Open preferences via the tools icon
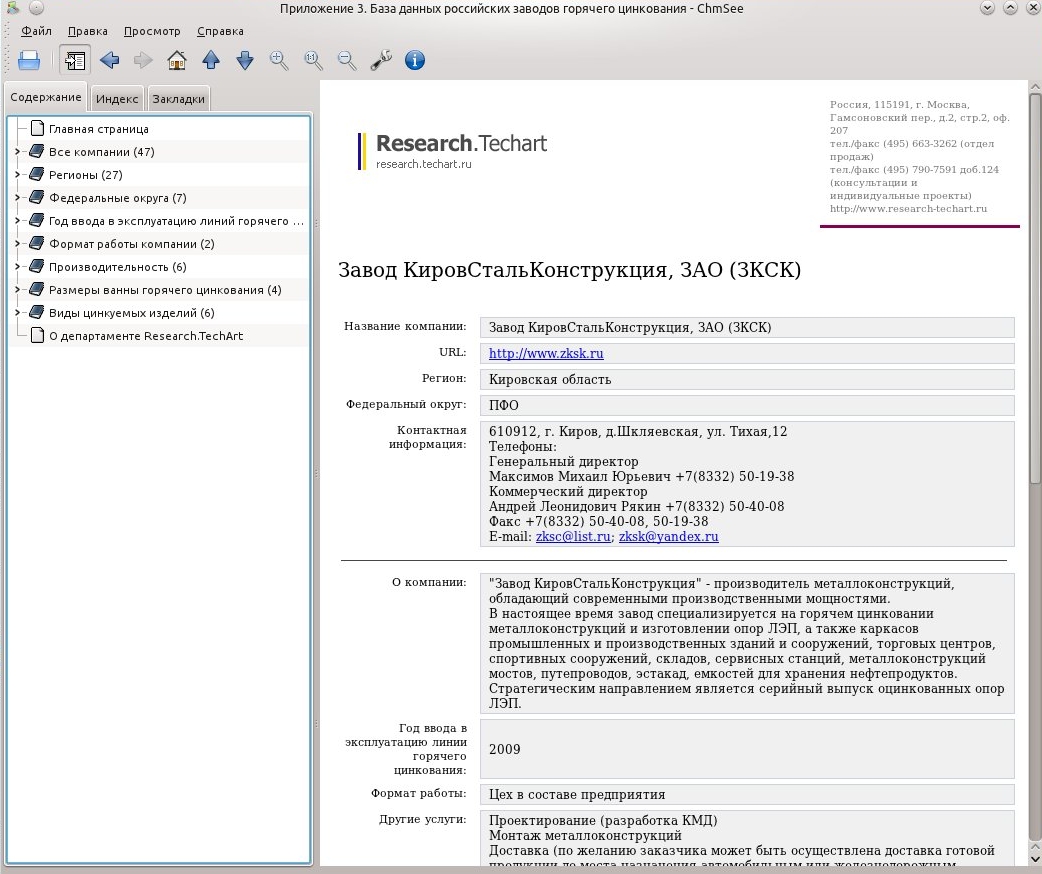Screen dimensions: 1042x874 click(381, 60)
